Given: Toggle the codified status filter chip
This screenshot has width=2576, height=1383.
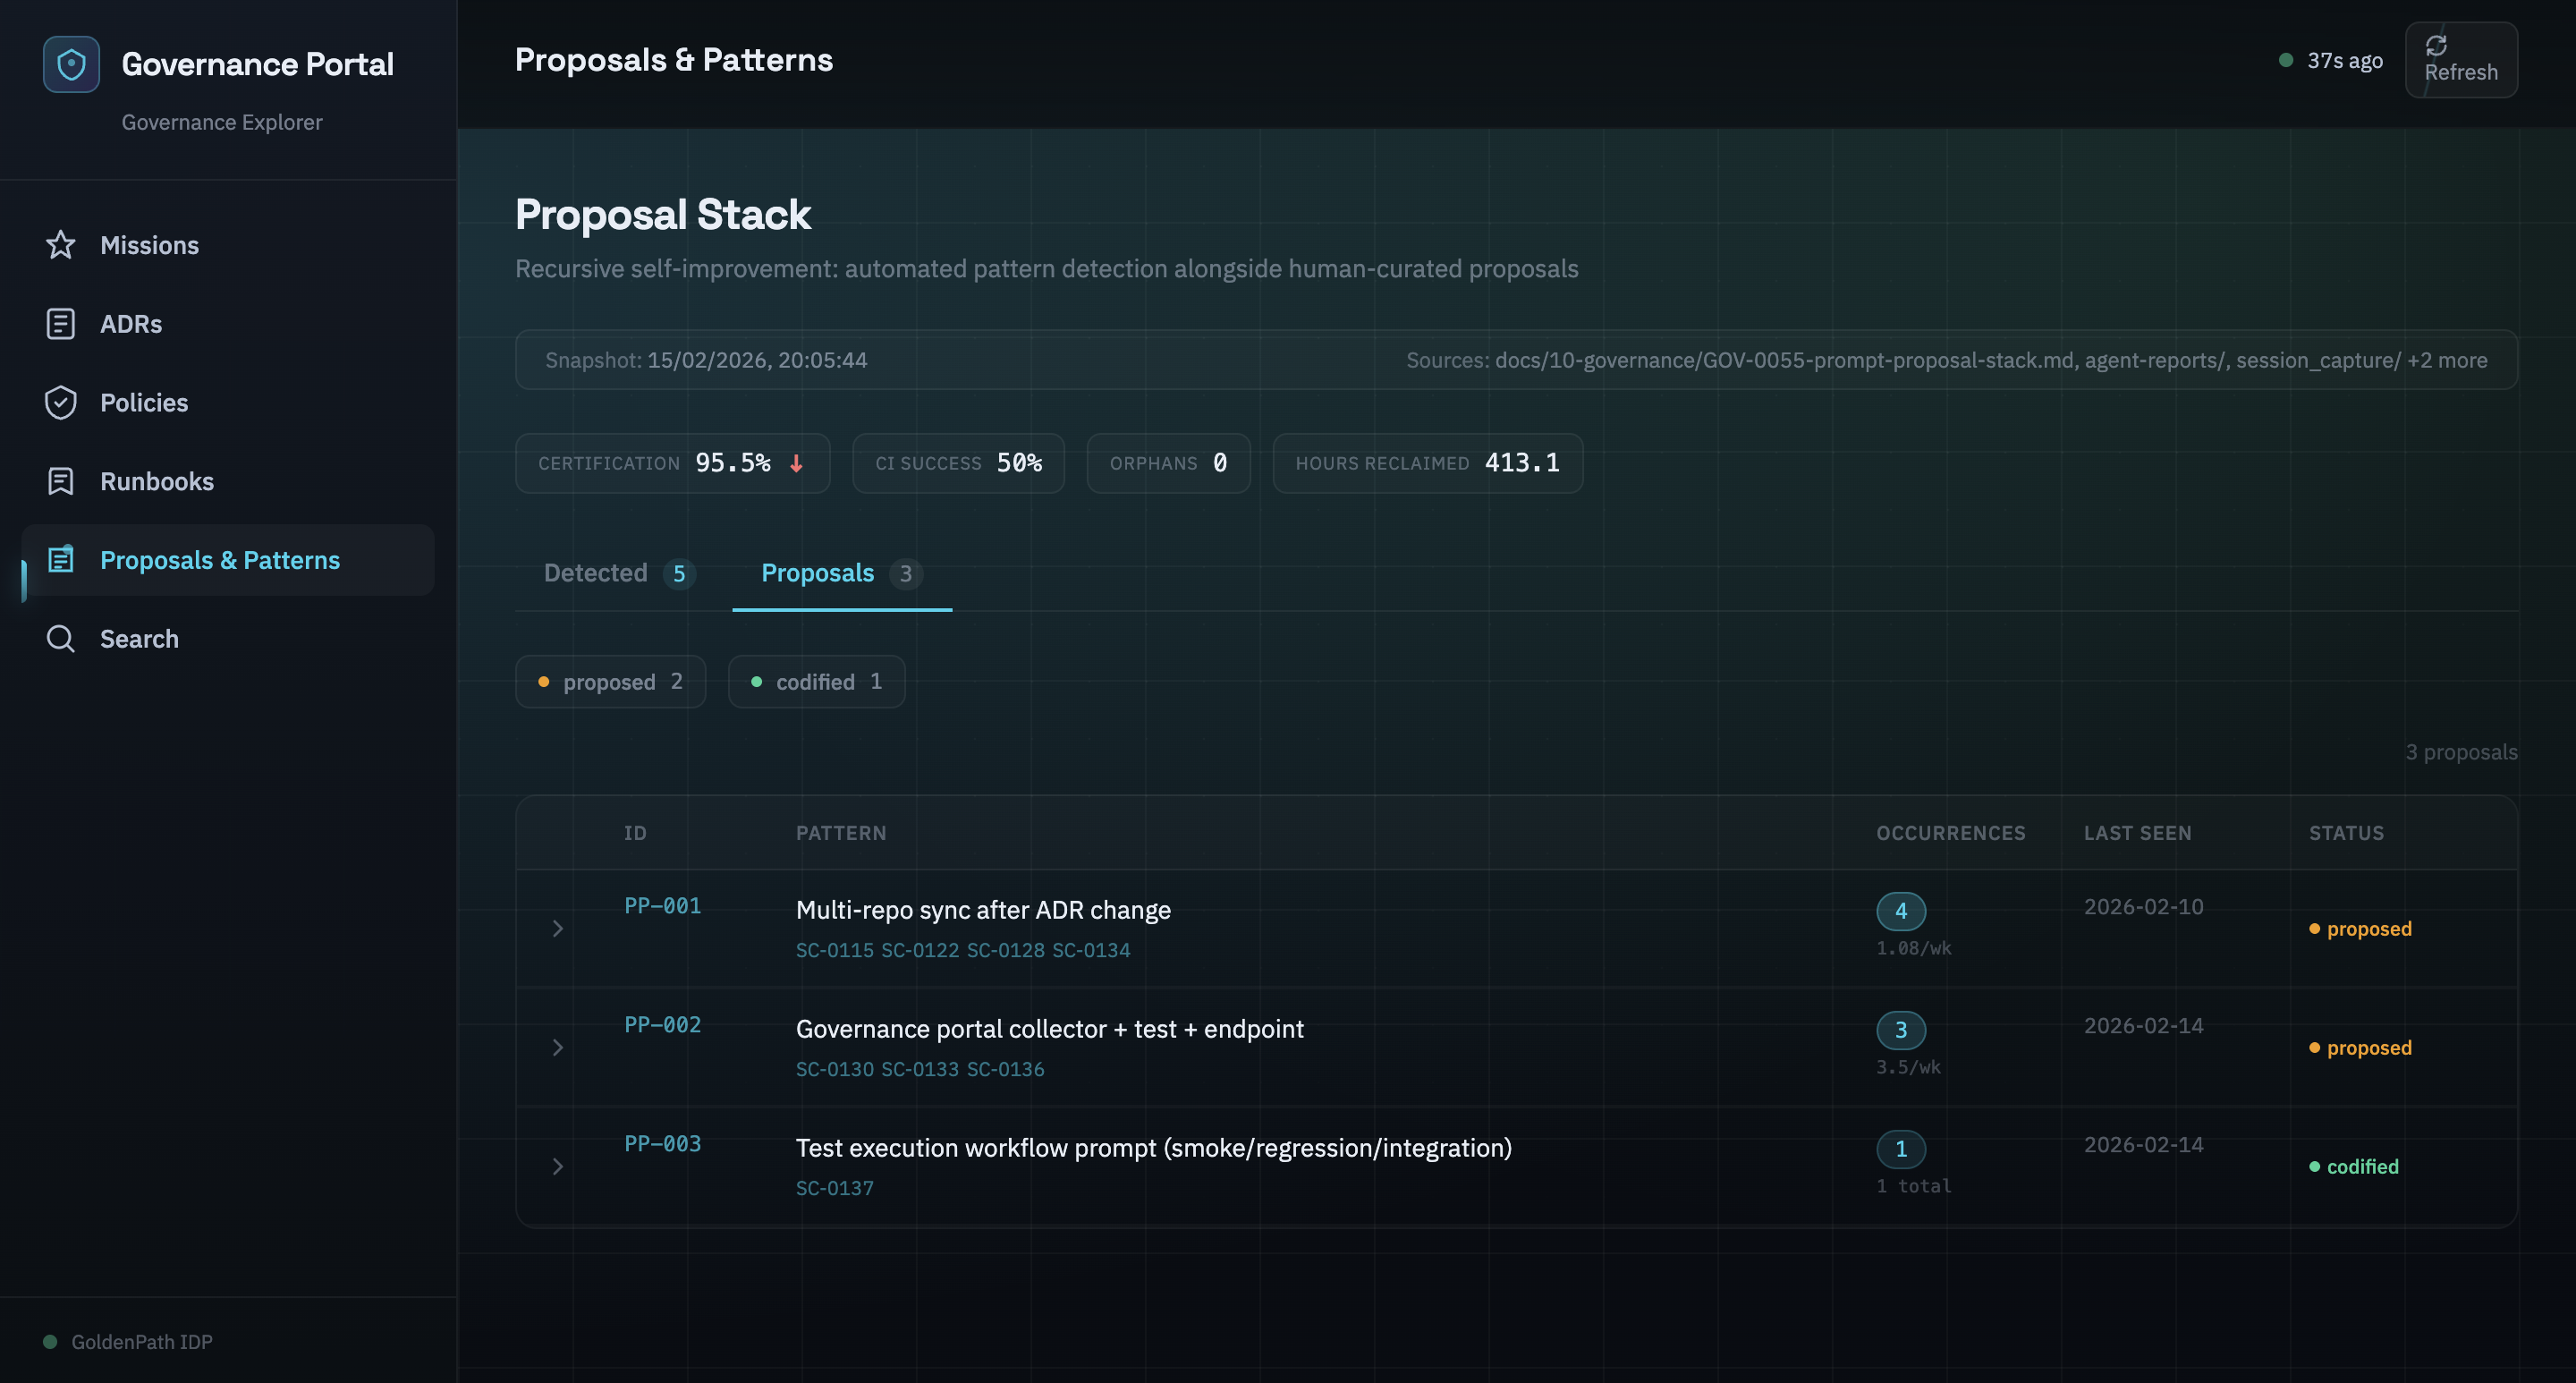Looking at the screenshot, I should pyautogui.click(x=816, y=682).
